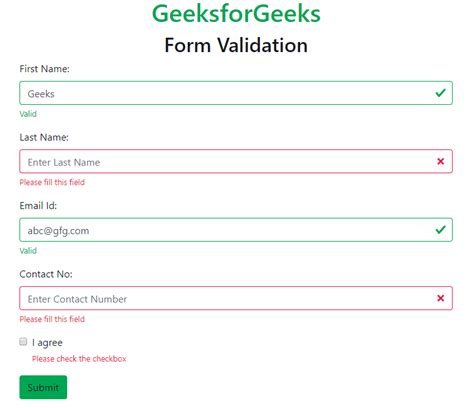Screen dimensions: 474x408
Task: Click the red X icon in Contact No field
Action: (x=440, y=298)
